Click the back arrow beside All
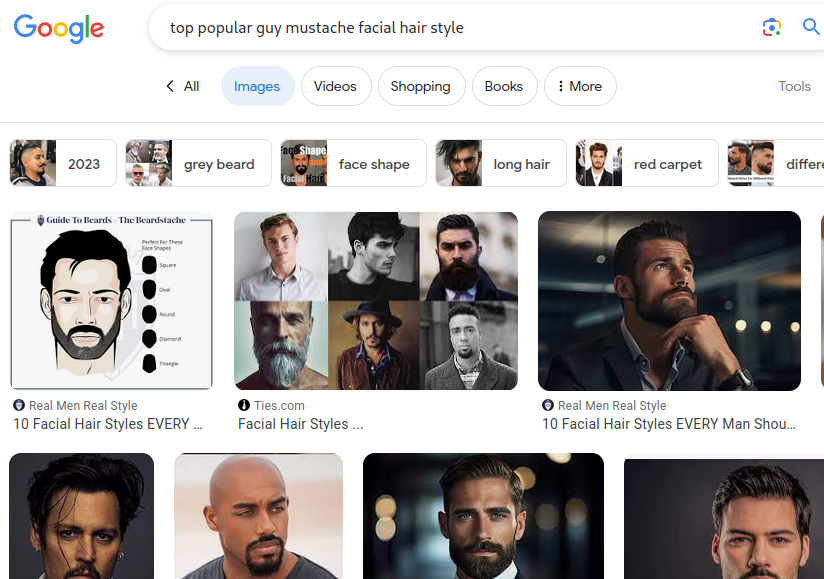The height and width of the screenshot is (579, 824). tap(170, 86)
